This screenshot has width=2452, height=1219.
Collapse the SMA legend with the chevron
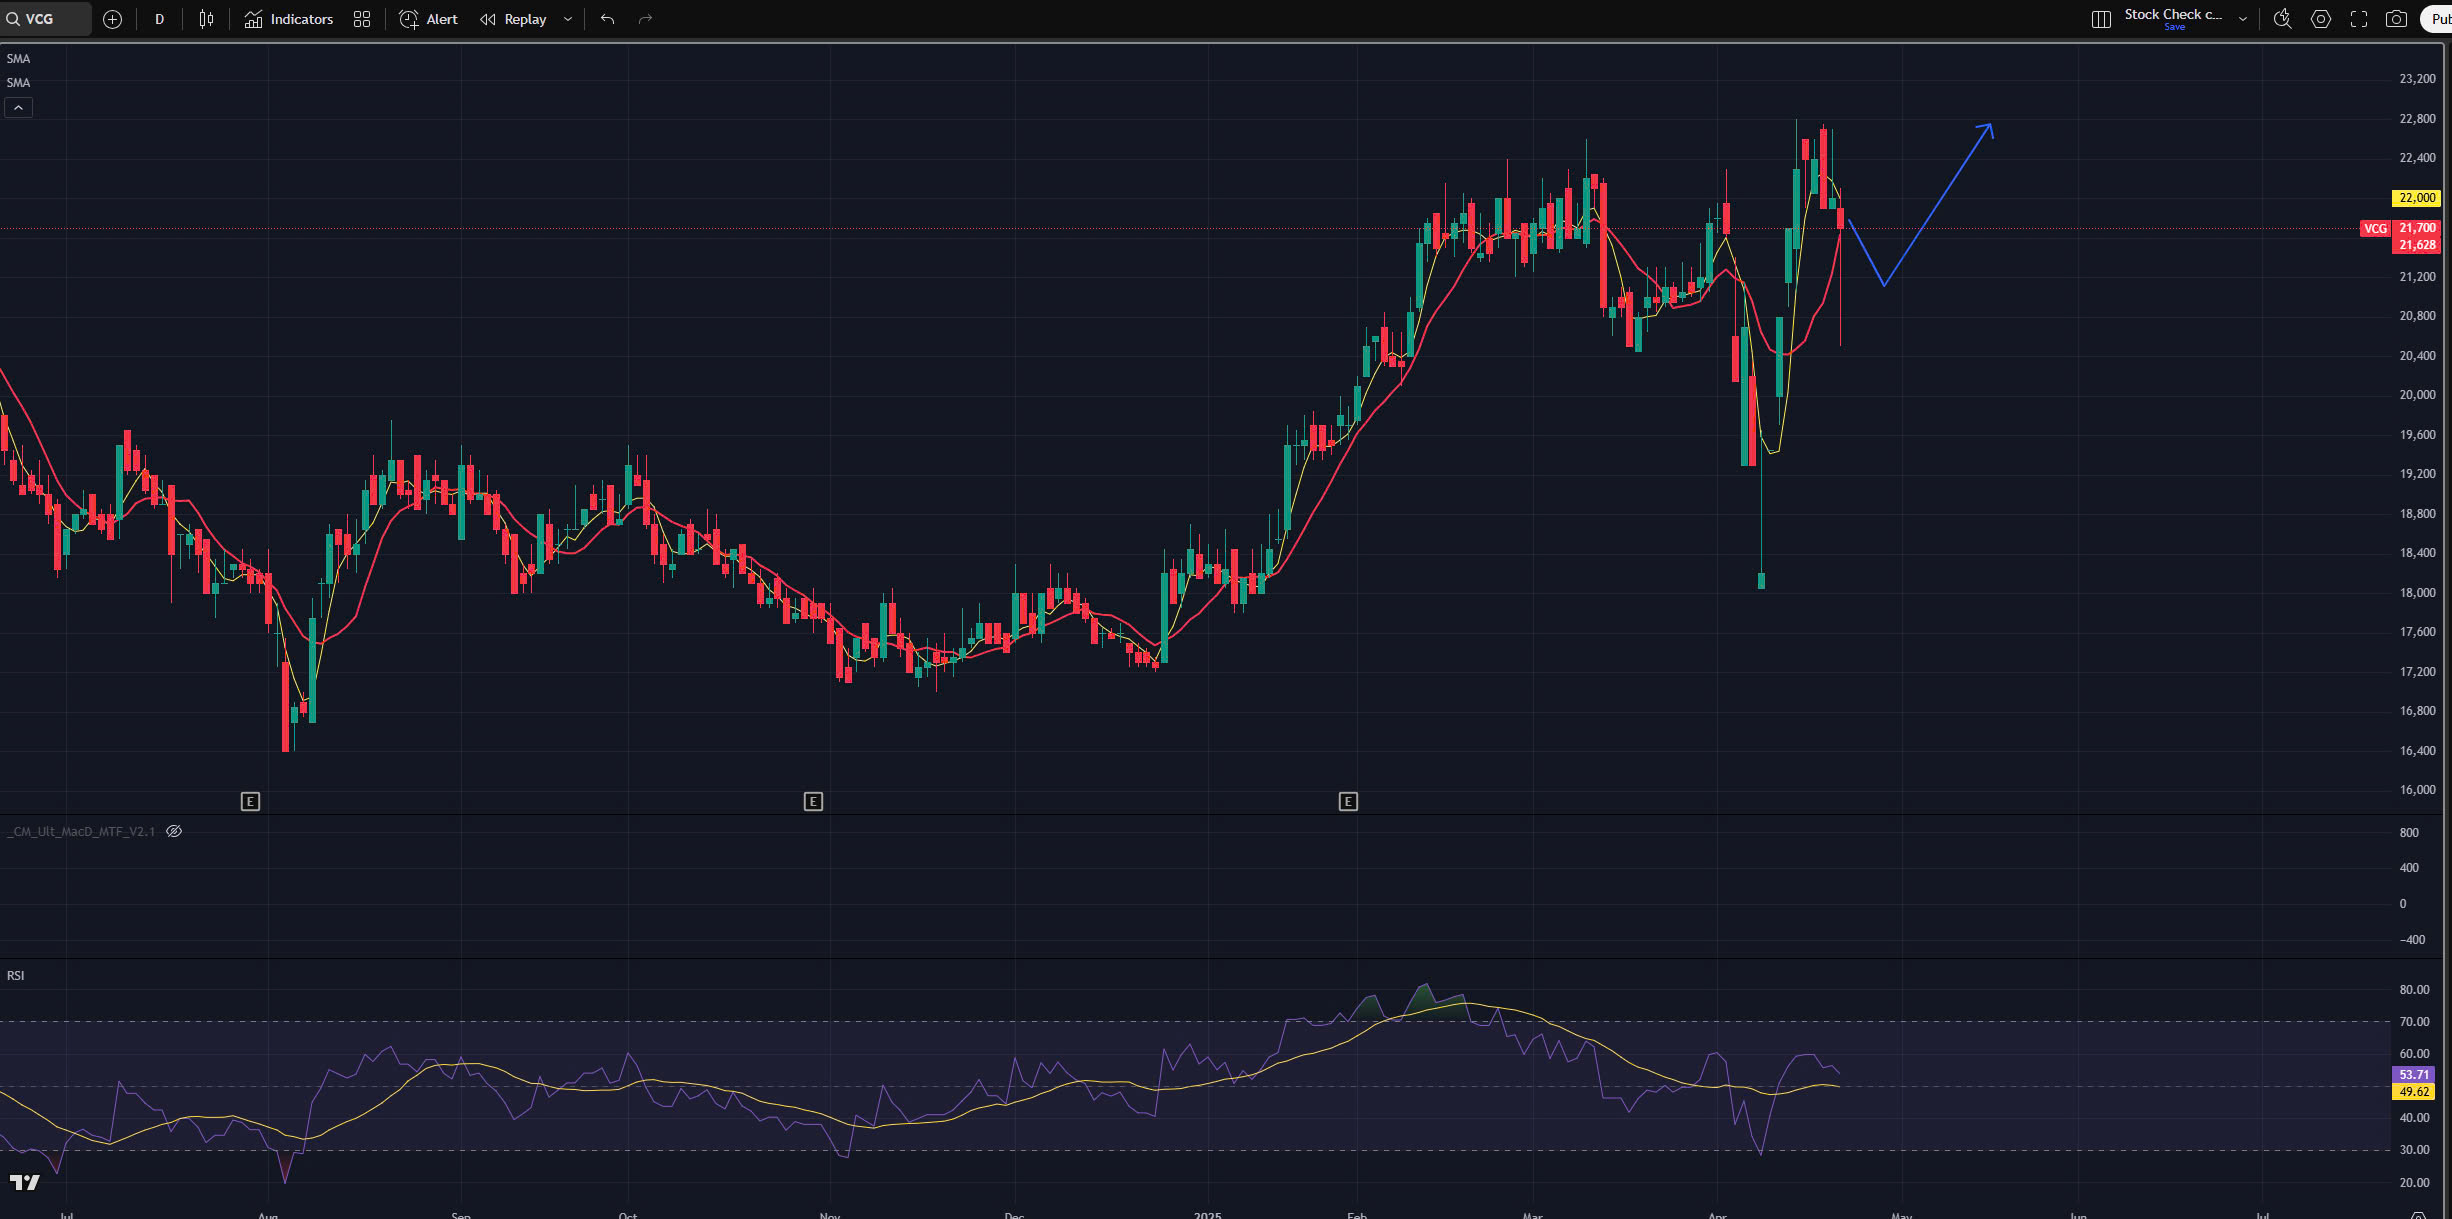pyautogui.click(x=18, y=107)
